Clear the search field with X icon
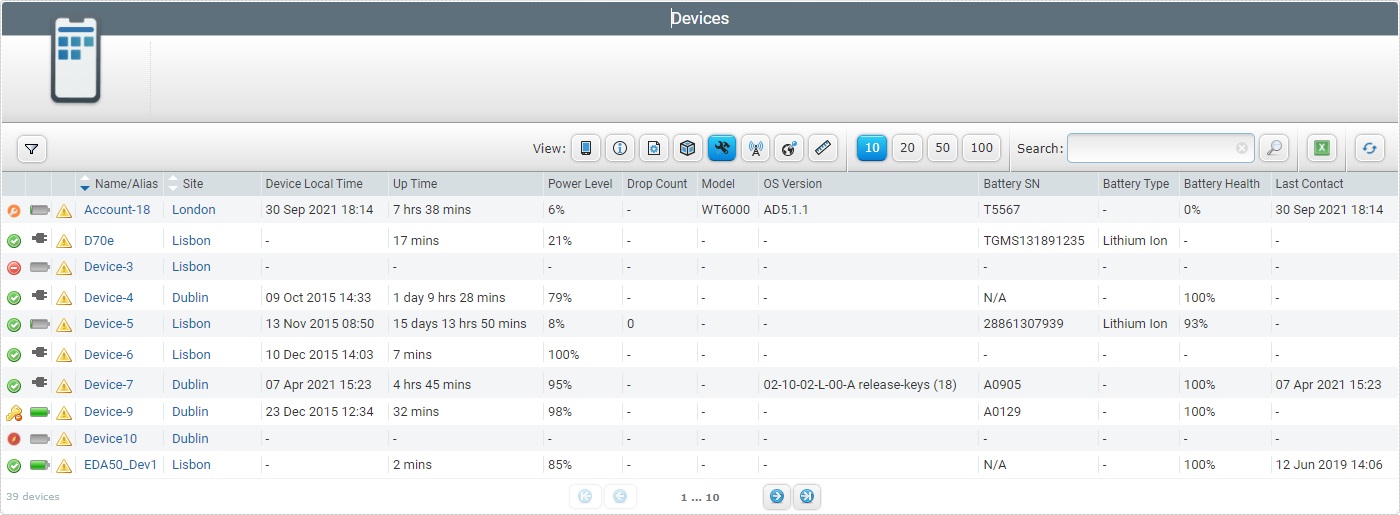 pyautogui.click(x=1242, y=148)
